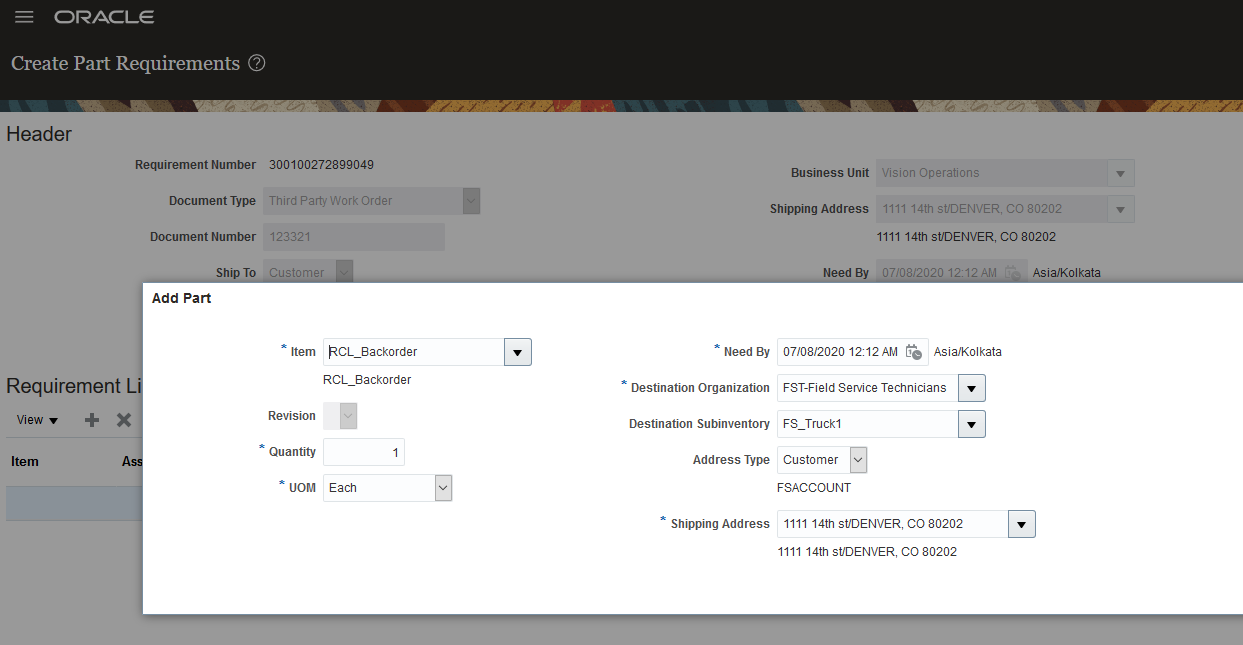Click the Destination Organization text field
The height and width of the screenshot is (645, 1243).
pyautogui.click(x=867, y=388)
